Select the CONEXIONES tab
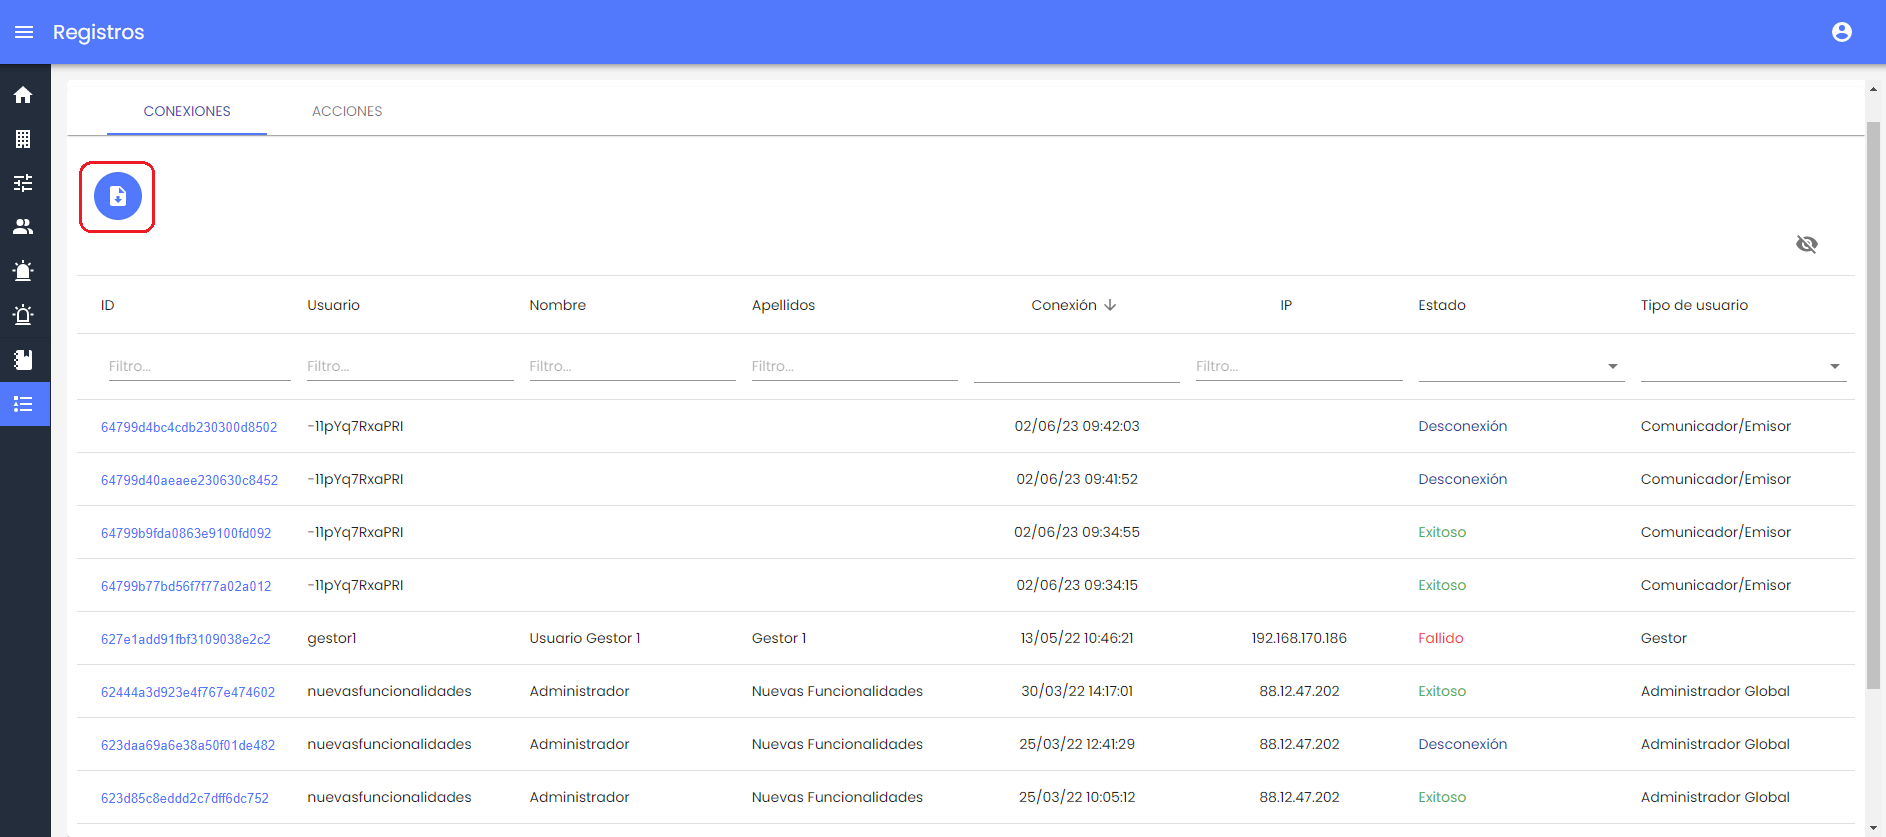This screenshot has width=1886, height=837. click(187, 111)
